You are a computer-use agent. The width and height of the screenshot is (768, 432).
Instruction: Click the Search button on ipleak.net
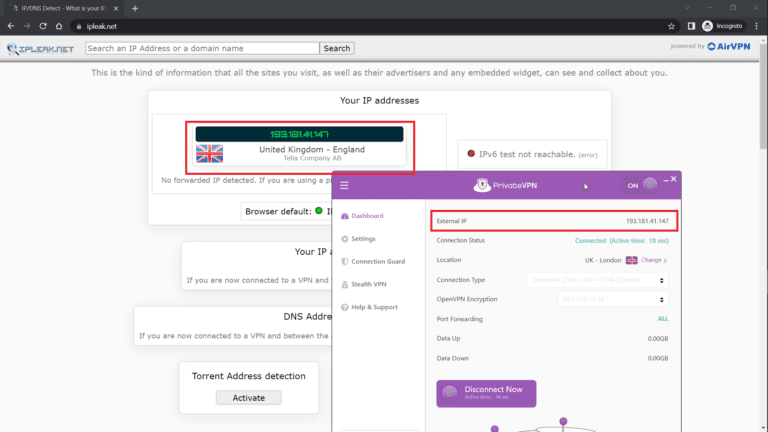point(337,48)
